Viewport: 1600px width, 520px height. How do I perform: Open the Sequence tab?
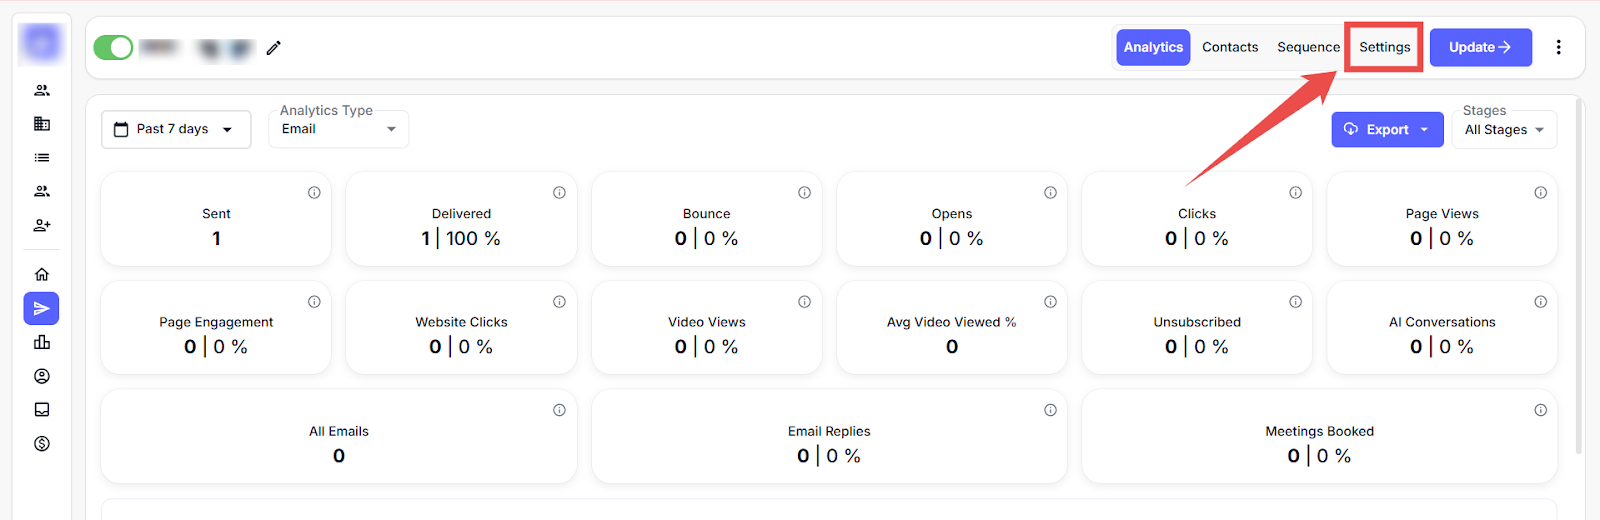(x=1308, y=47)
